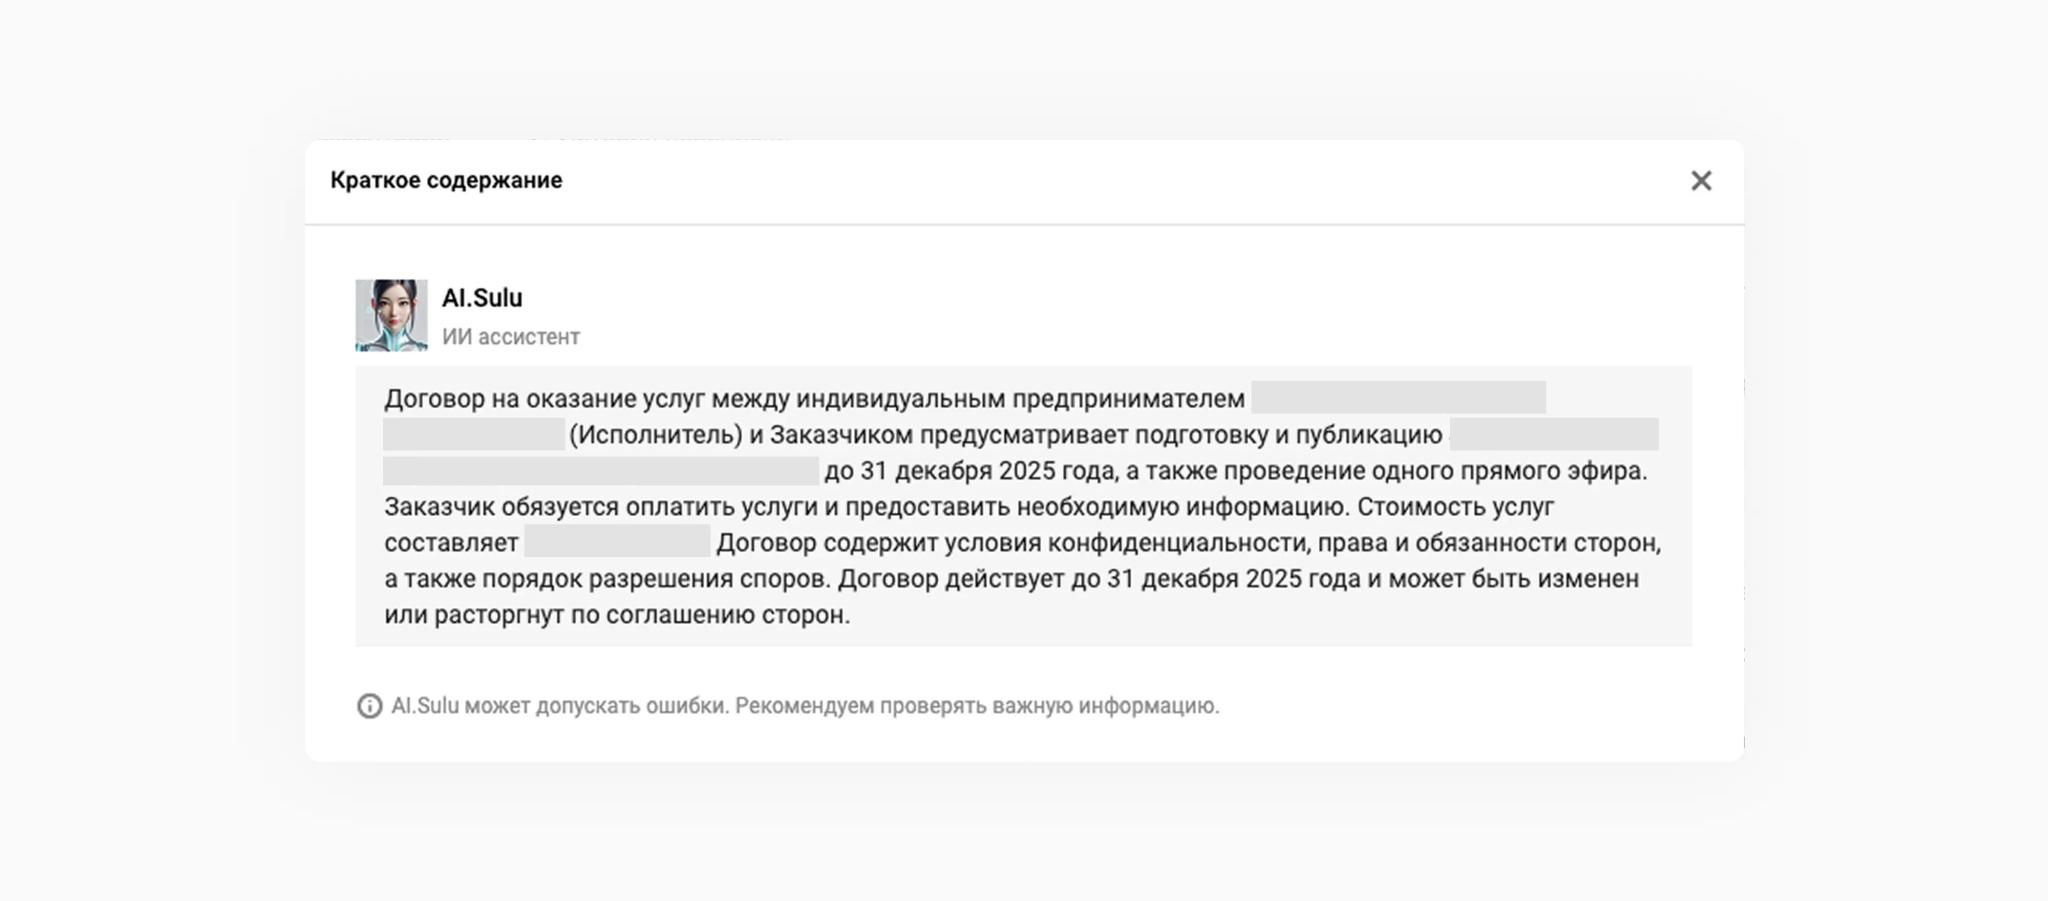Click the AI.Sulu avatar picture

pyautogui.click(x=391, y=315)
